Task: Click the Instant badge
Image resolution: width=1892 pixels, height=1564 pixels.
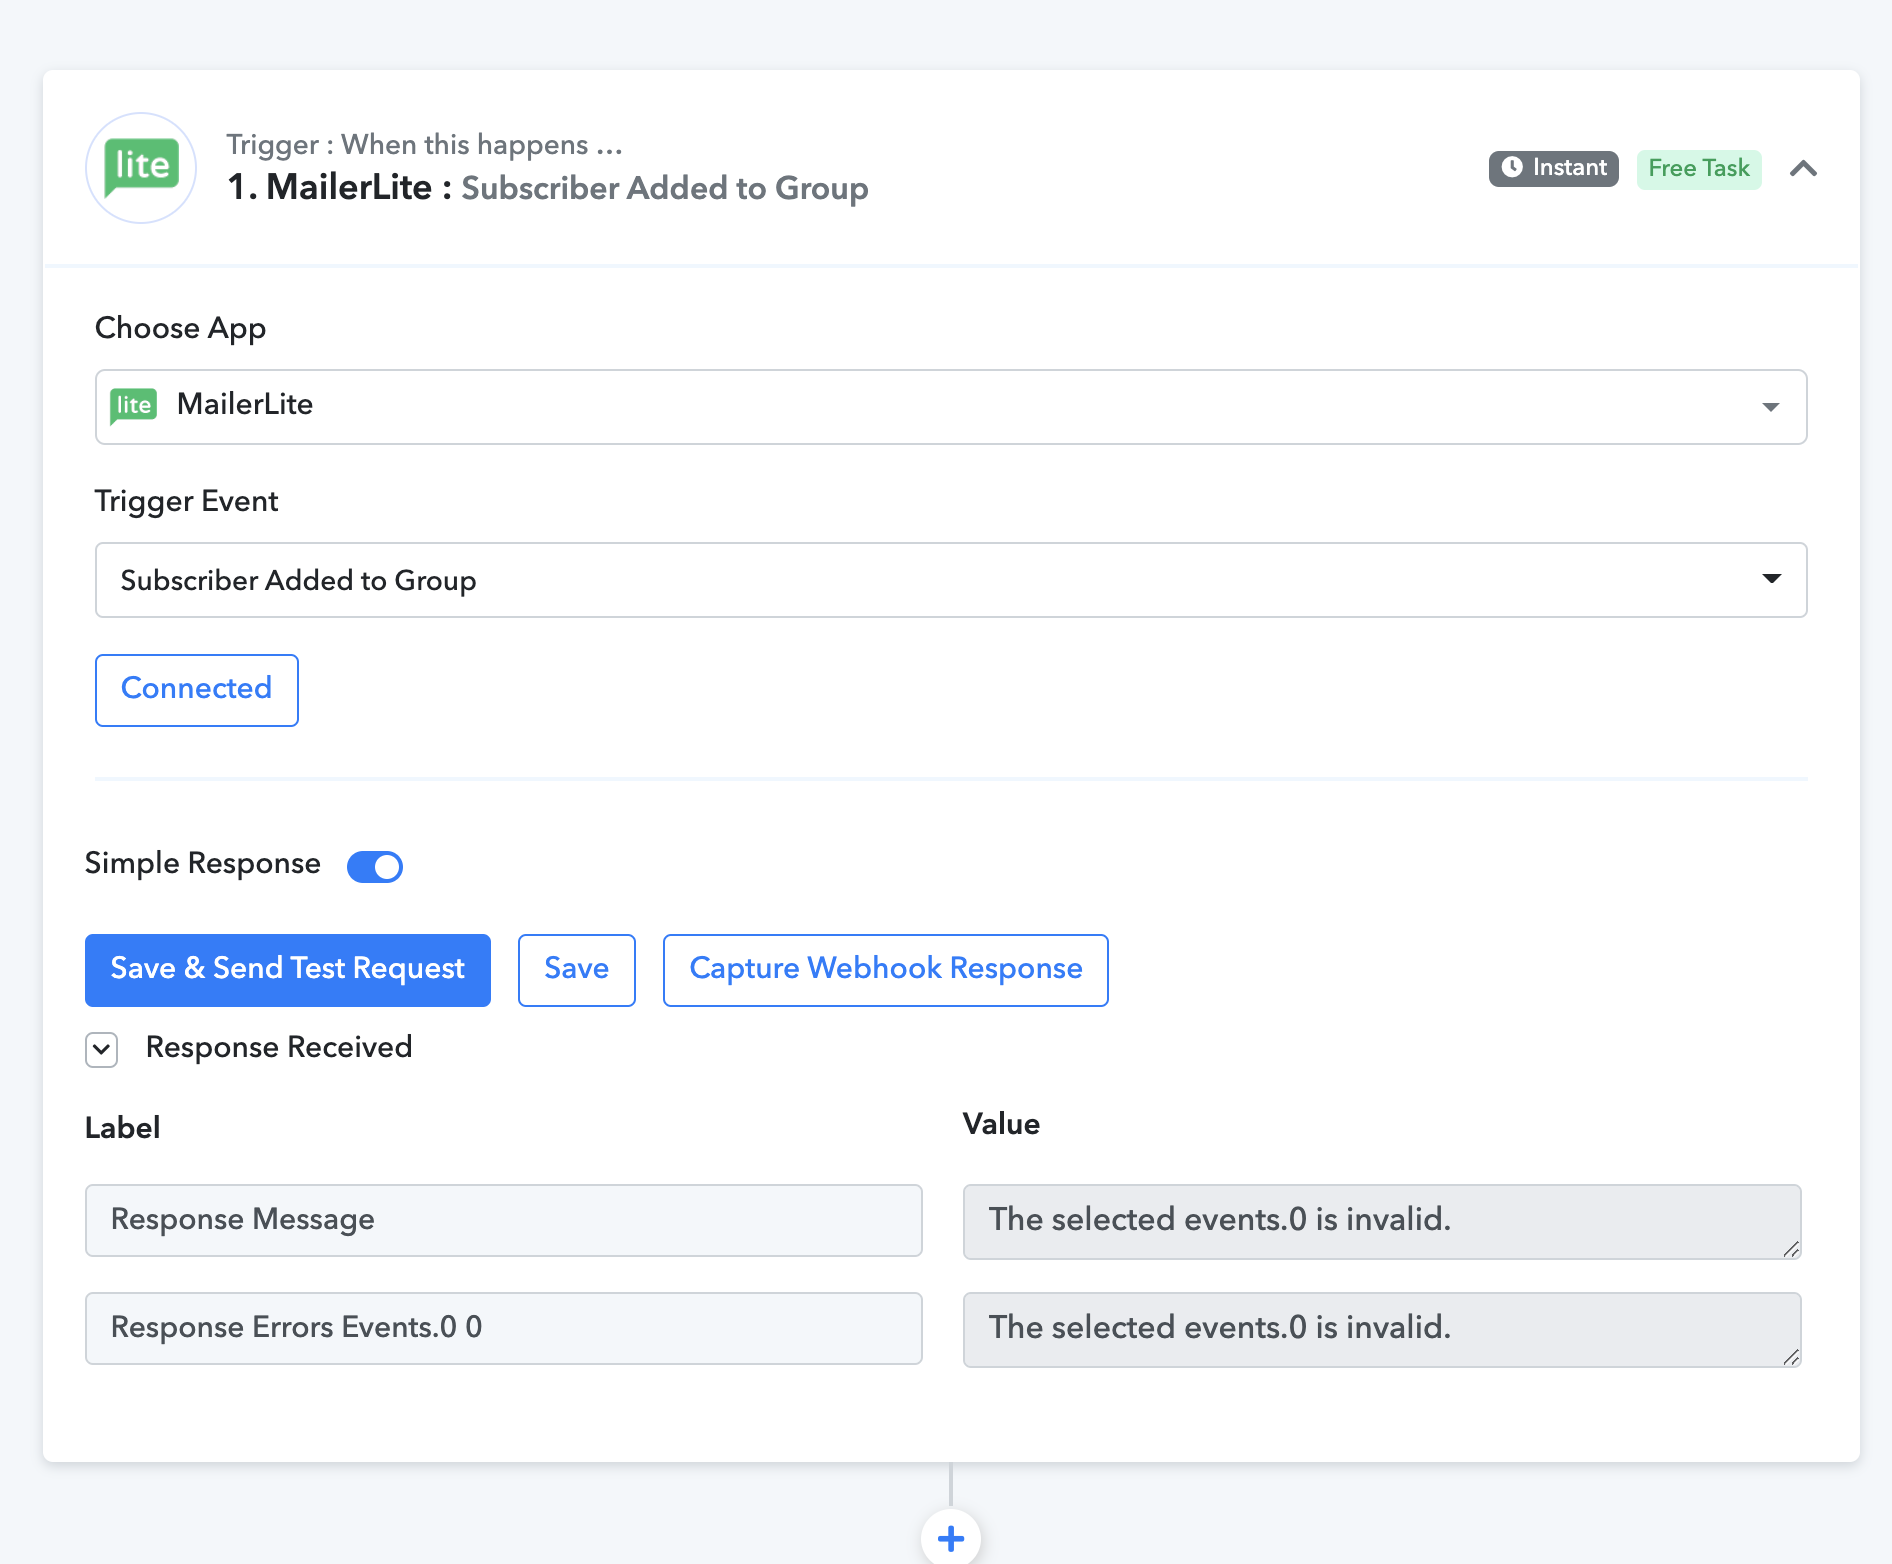Action: coord(1554,168)
